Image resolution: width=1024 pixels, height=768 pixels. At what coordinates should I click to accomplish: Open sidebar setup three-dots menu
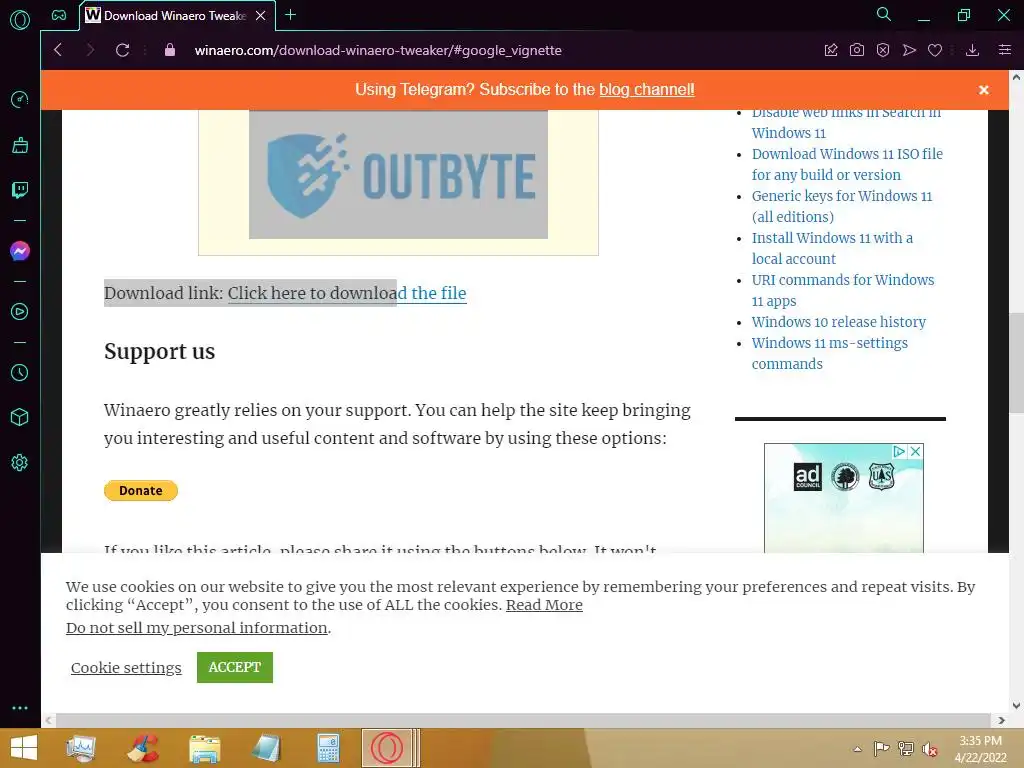click(20, 708)
